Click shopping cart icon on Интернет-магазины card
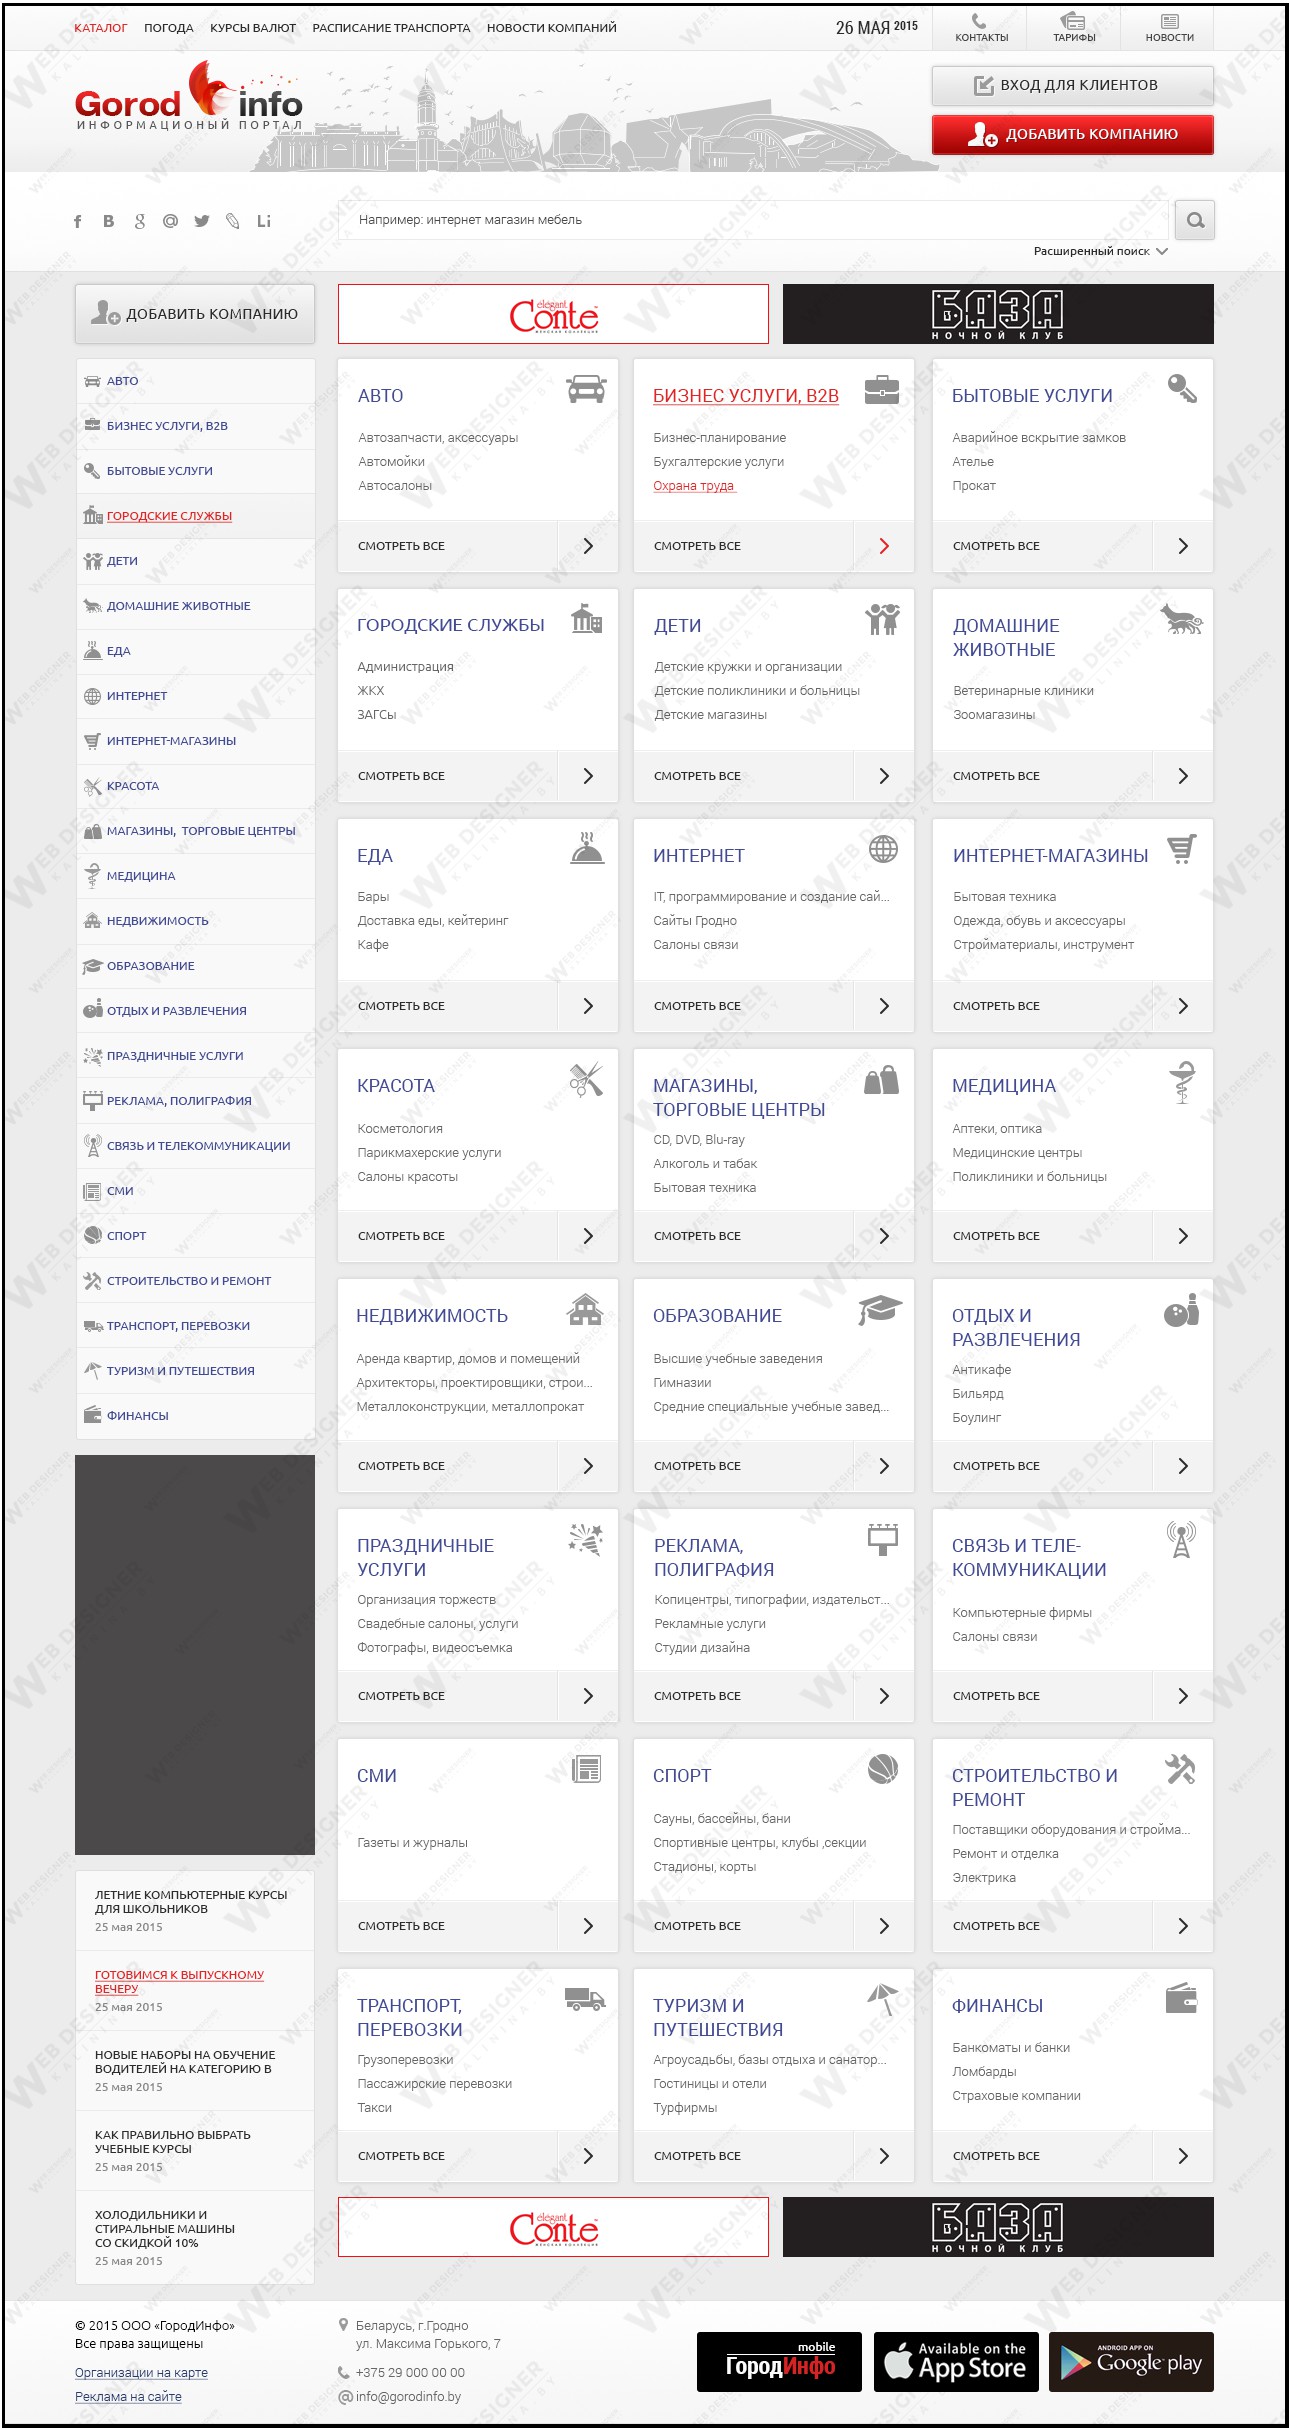The width and height of the screenshot is (1290, 2428). [1182, 849]
